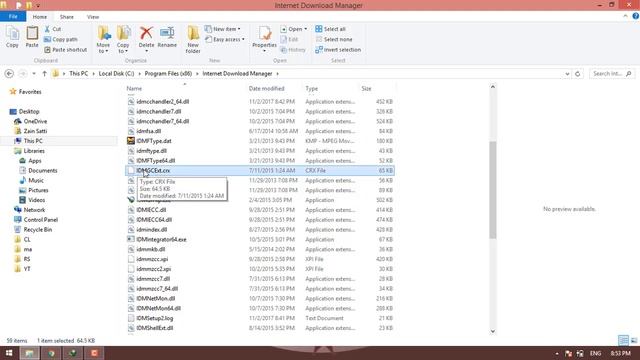Open the Open dropdown in ribbon
Image resolution: width=640 pixels, height=360 pixels.
click(294, 29)
